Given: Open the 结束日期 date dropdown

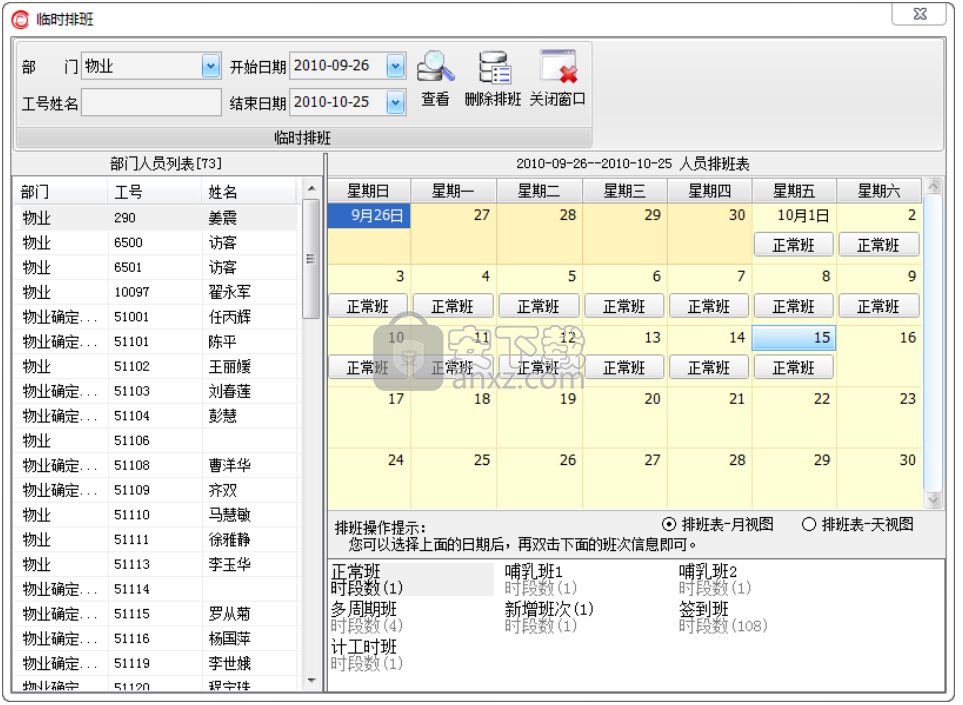Looking at the screenshot, I should coord(396,103).
